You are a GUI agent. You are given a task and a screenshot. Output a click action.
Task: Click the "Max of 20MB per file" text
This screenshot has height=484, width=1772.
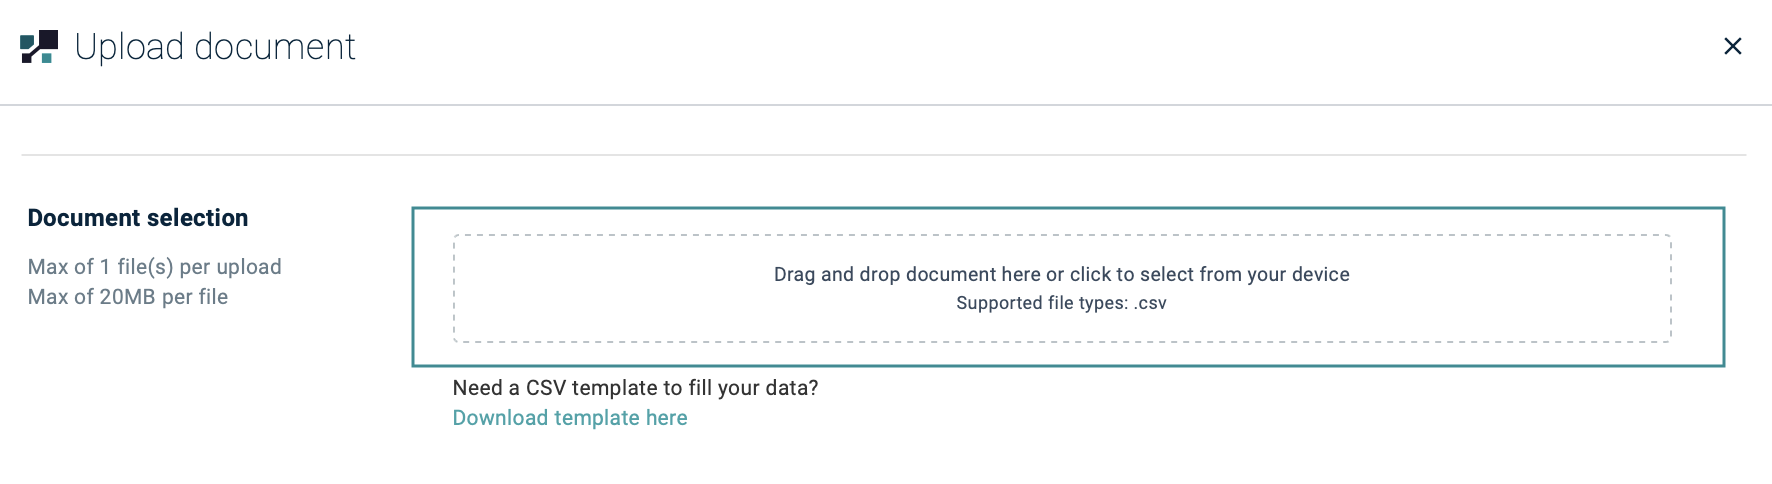coord(128,297)
